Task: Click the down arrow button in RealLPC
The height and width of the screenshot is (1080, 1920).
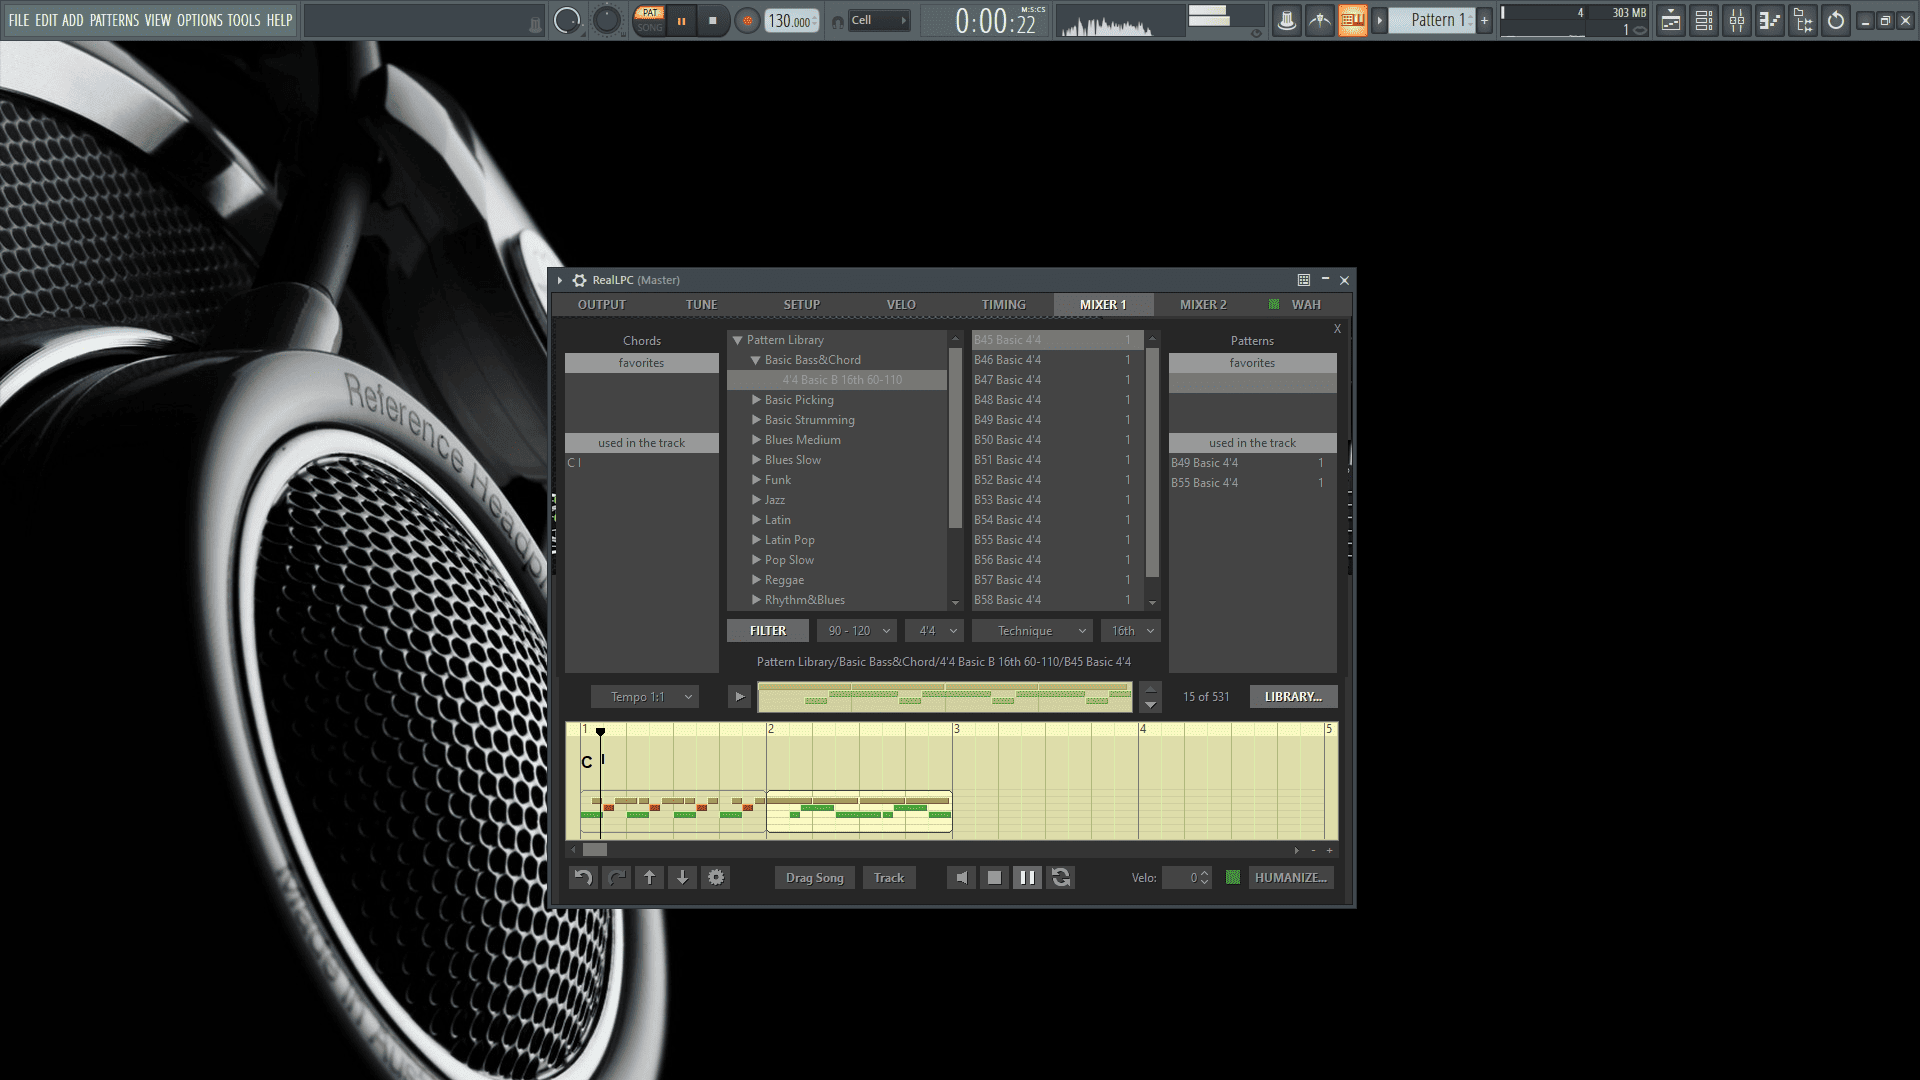Action: coord(683,878)
